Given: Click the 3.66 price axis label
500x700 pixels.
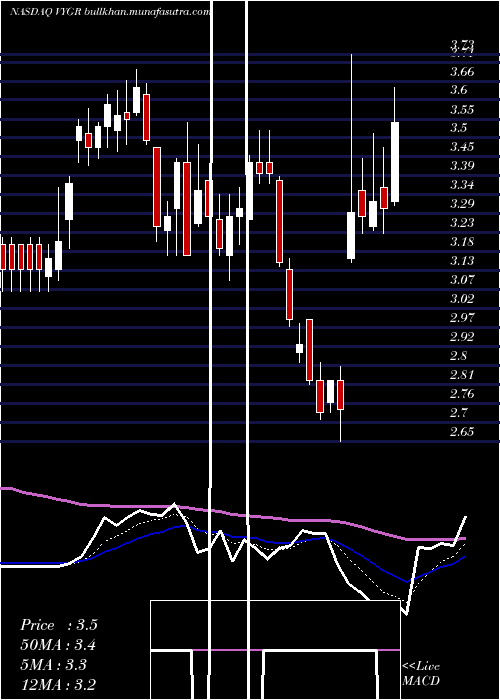Looking at the screenshot, I should (462, 72).
